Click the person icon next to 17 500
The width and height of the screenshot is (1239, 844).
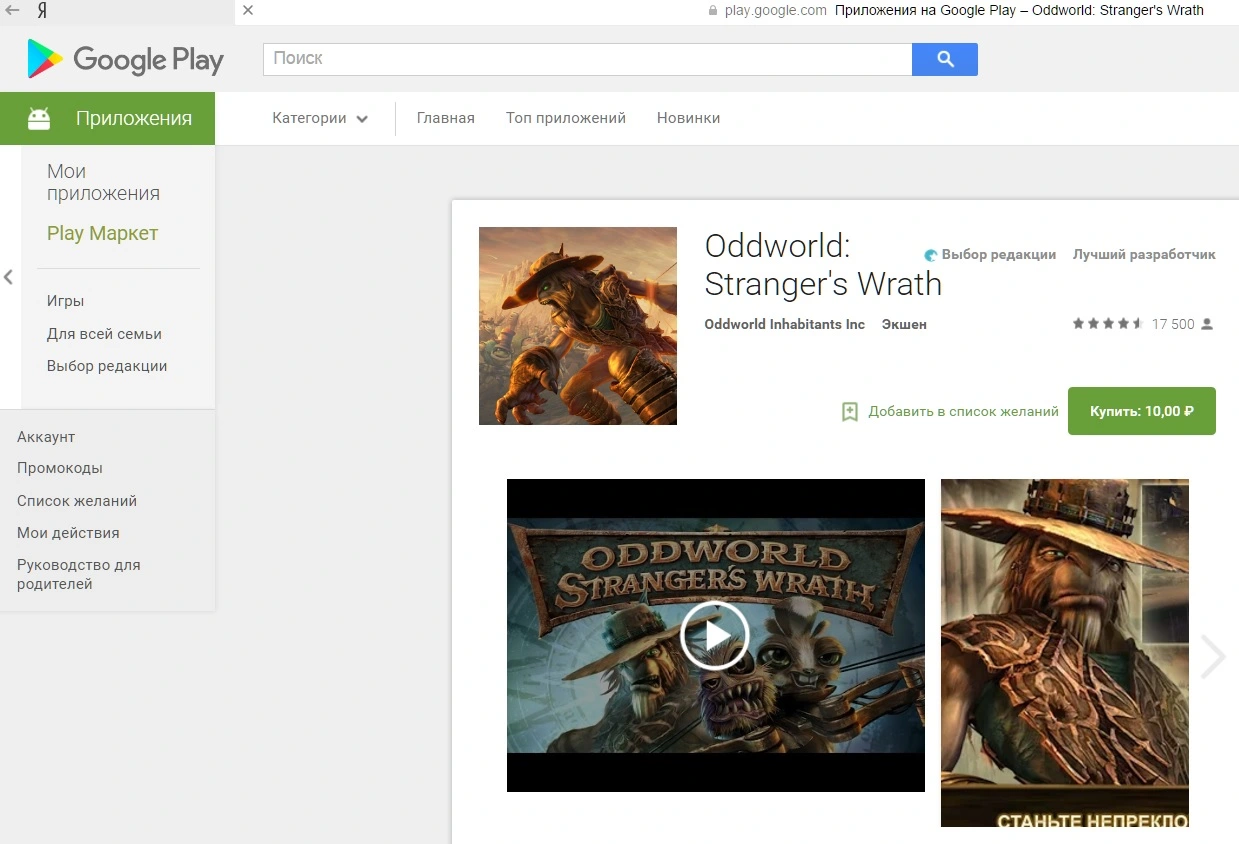[1207, 324]
